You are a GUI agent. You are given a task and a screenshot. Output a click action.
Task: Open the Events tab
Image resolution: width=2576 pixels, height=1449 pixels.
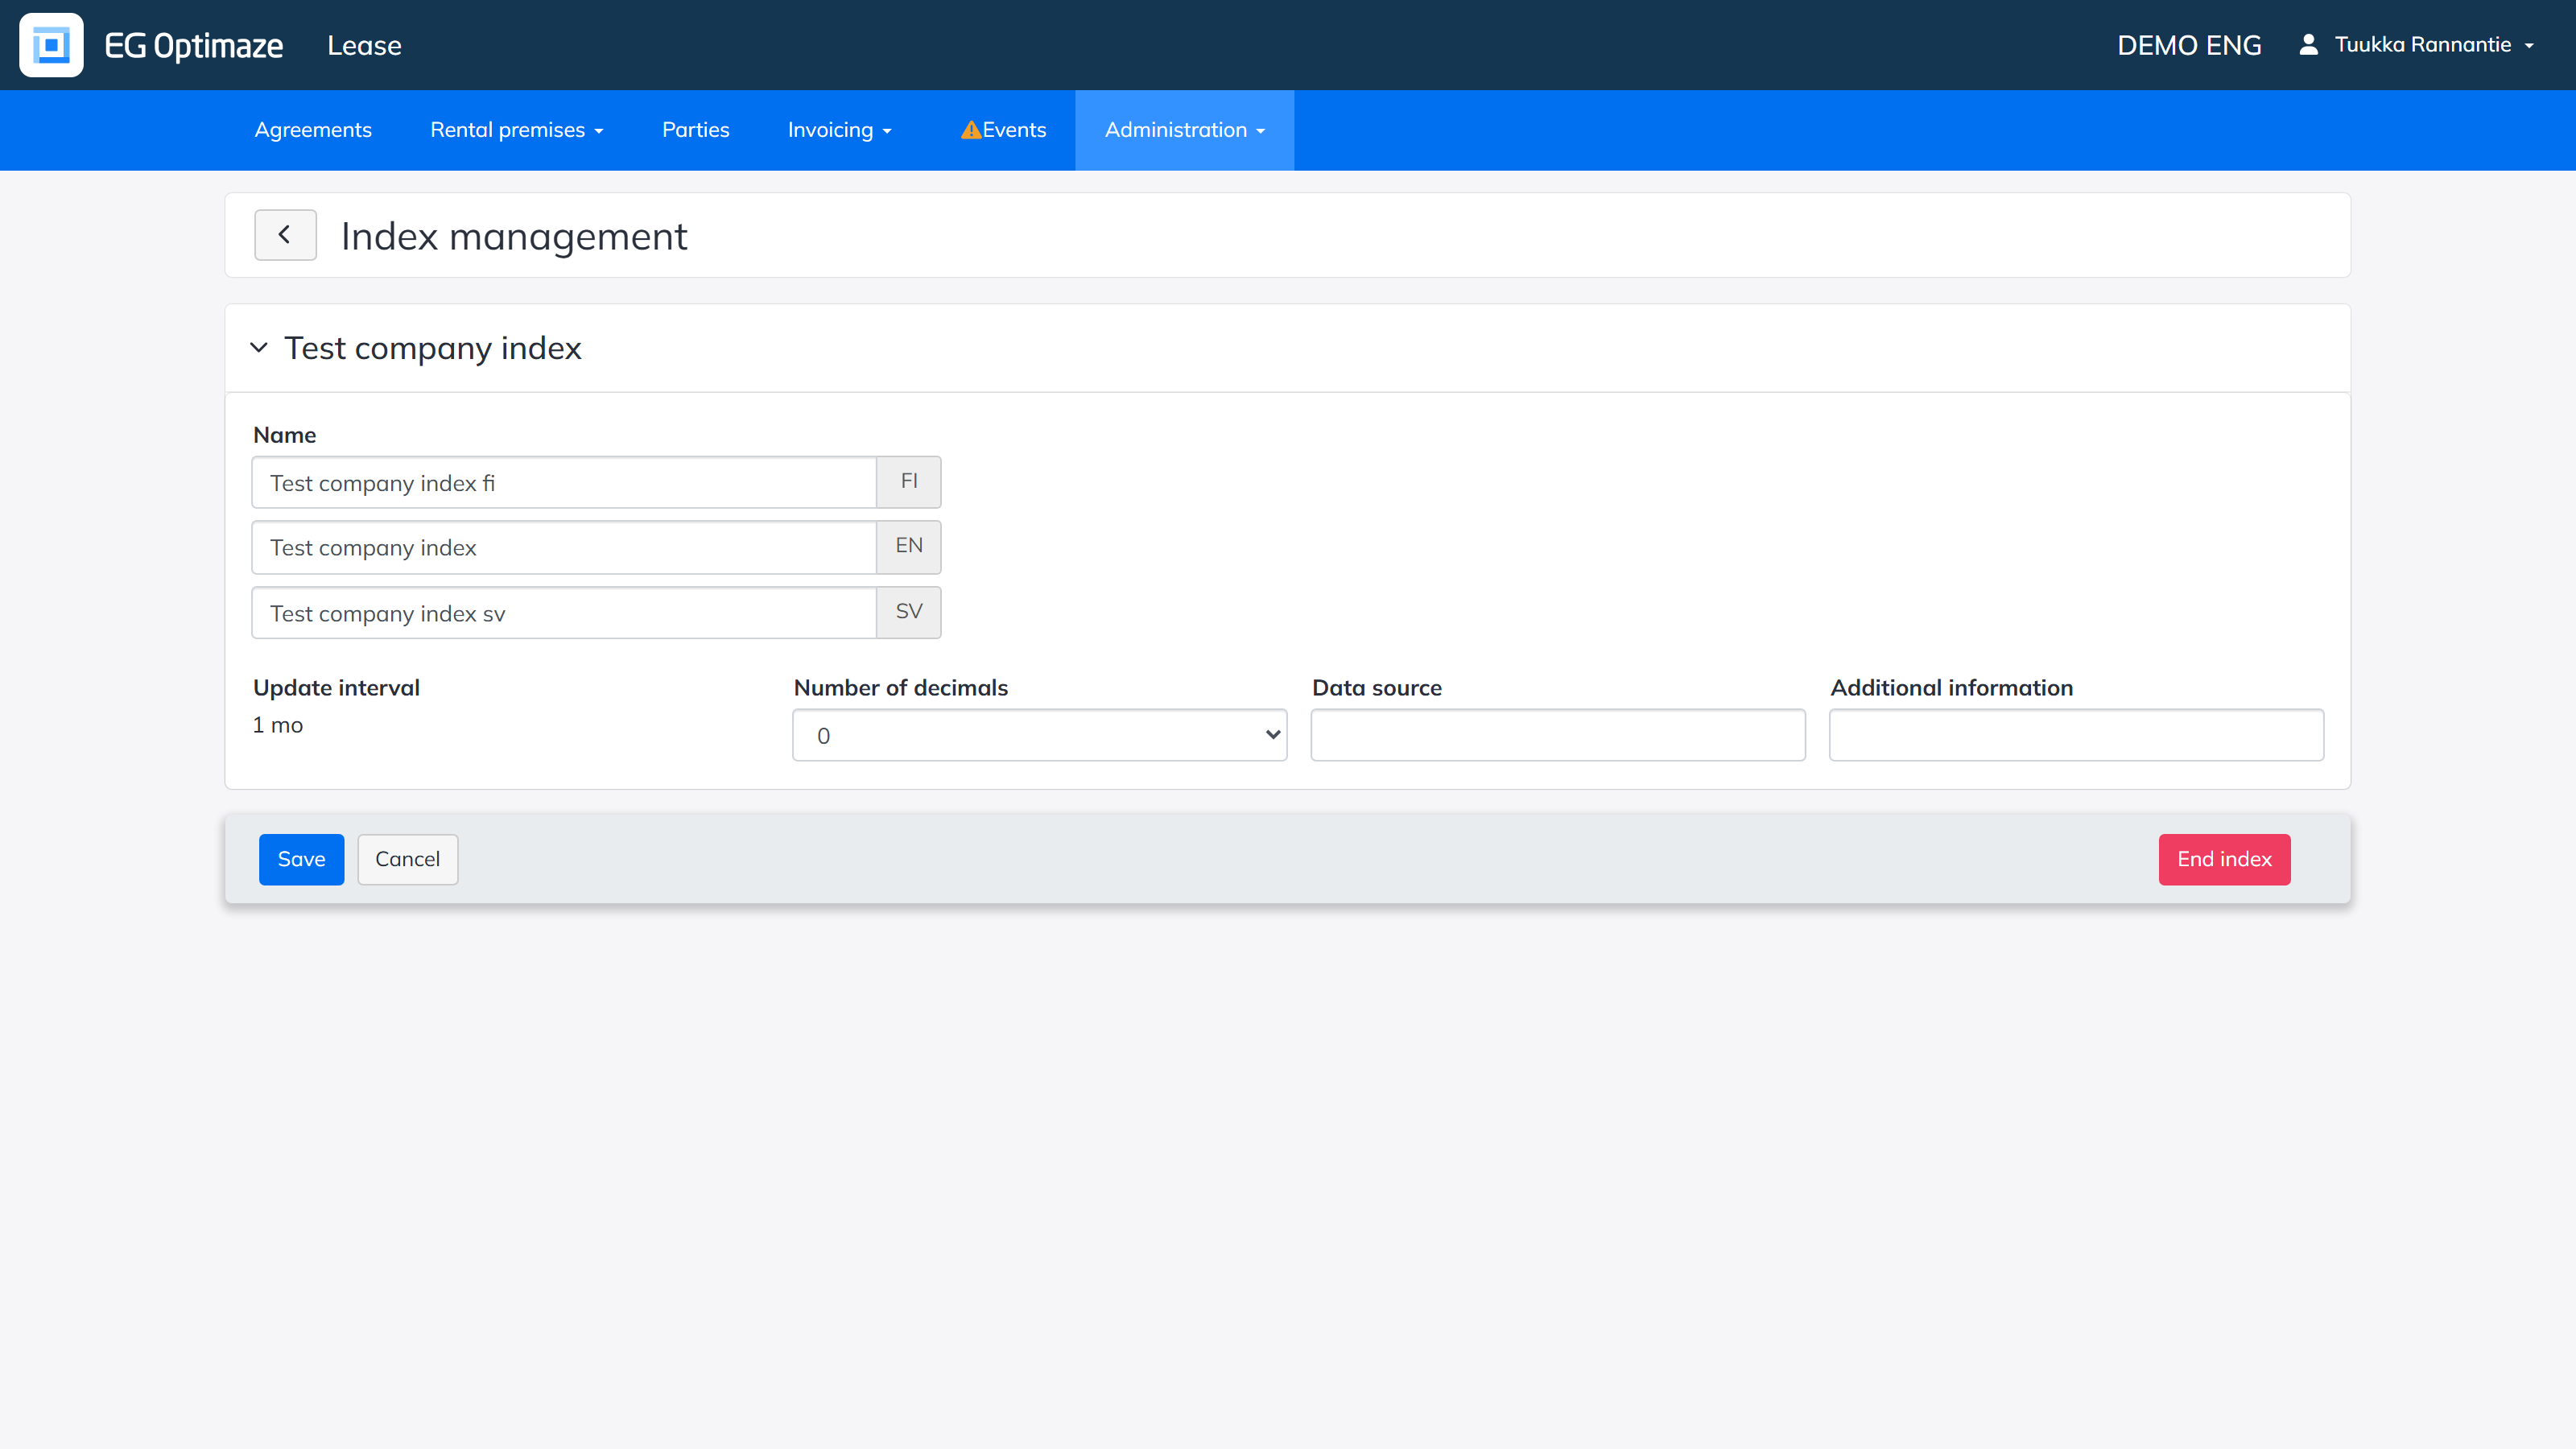(x=1003, y=130)
